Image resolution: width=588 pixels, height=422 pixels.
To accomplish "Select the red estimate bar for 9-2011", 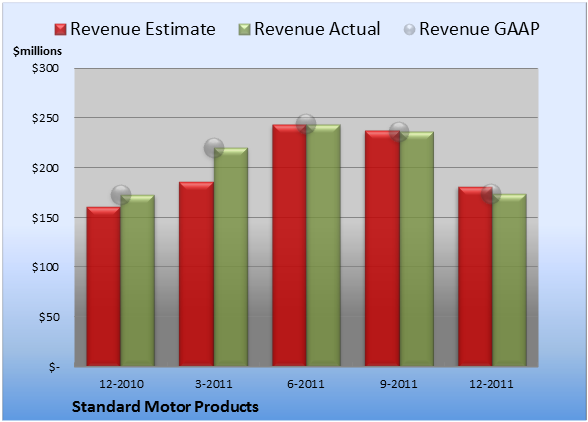I will coord(382,248).
